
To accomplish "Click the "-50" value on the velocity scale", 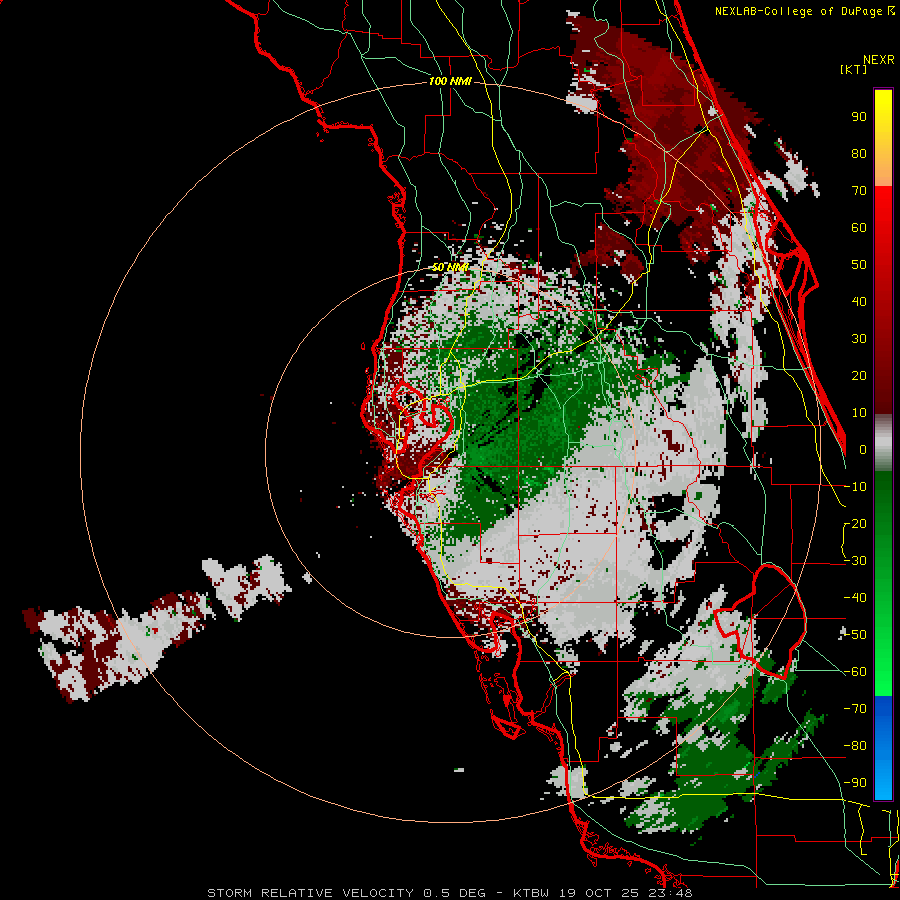I will click(855, 635).
